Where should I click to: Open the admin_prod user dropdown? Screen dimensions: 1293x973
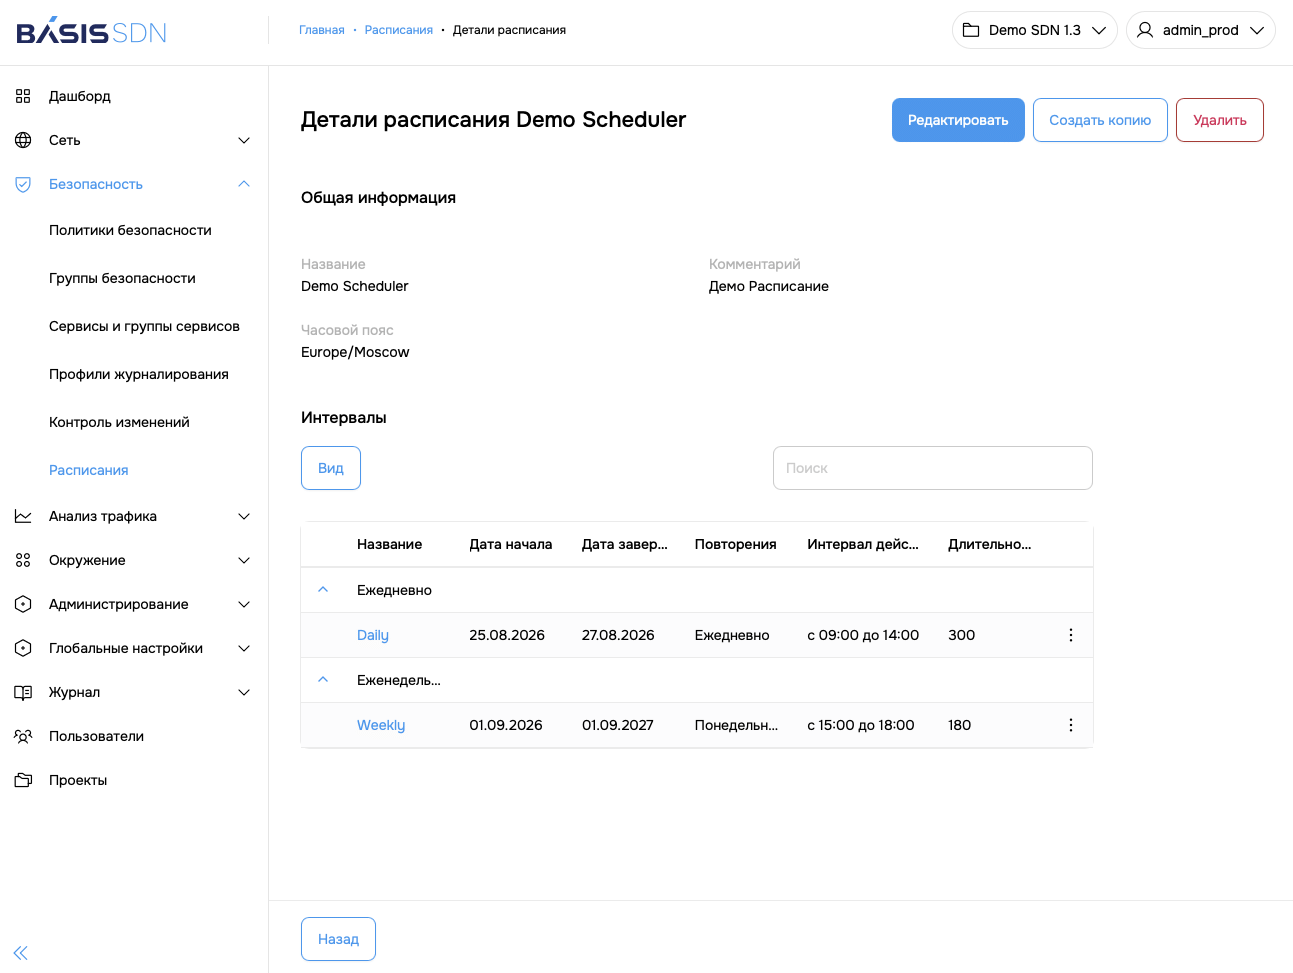(1201, 30)
